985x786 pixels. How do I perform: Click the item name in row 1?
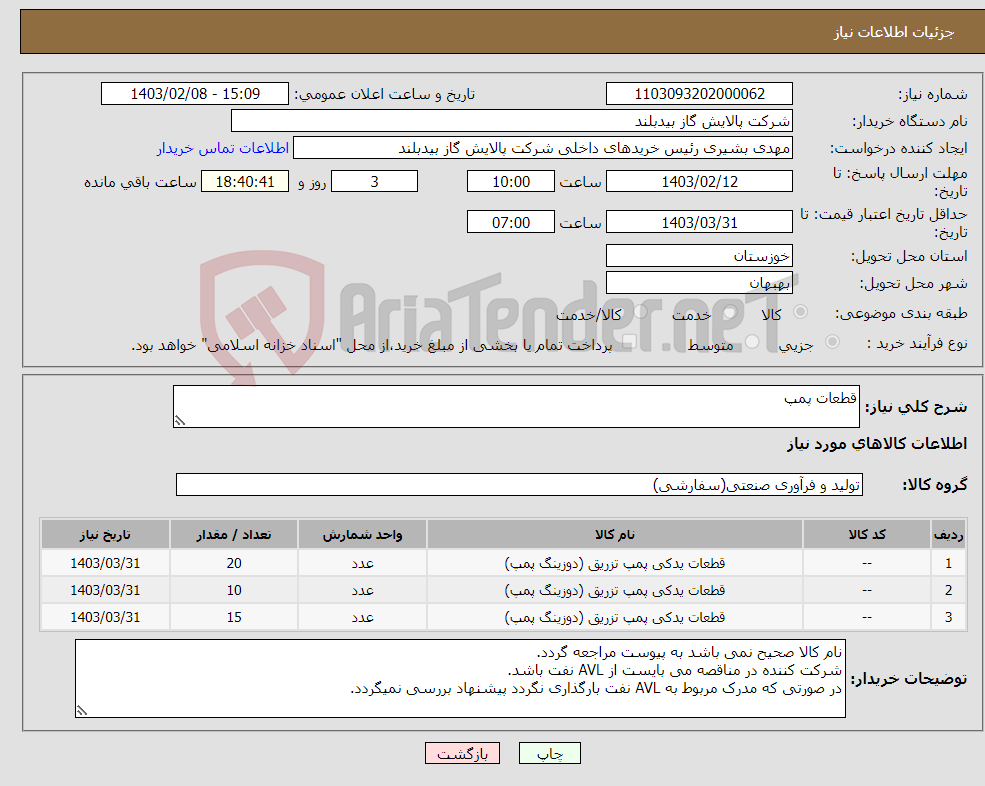[615, 563]
